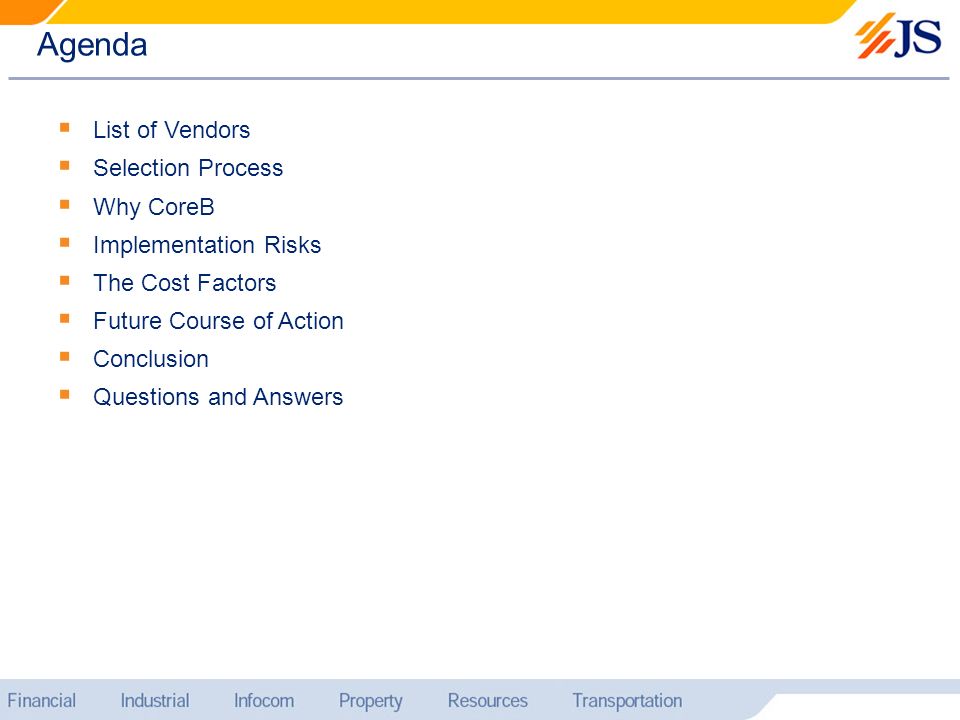Click the Selection Process agenda item
Screen dimensions: 960x720
188,168
